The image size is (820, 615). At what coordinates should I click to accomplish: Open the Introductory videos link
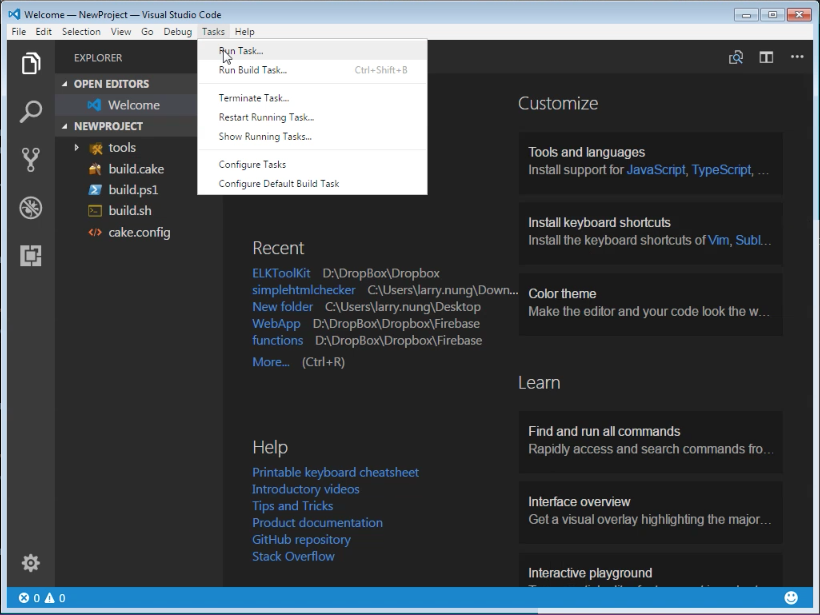[306, 489]
